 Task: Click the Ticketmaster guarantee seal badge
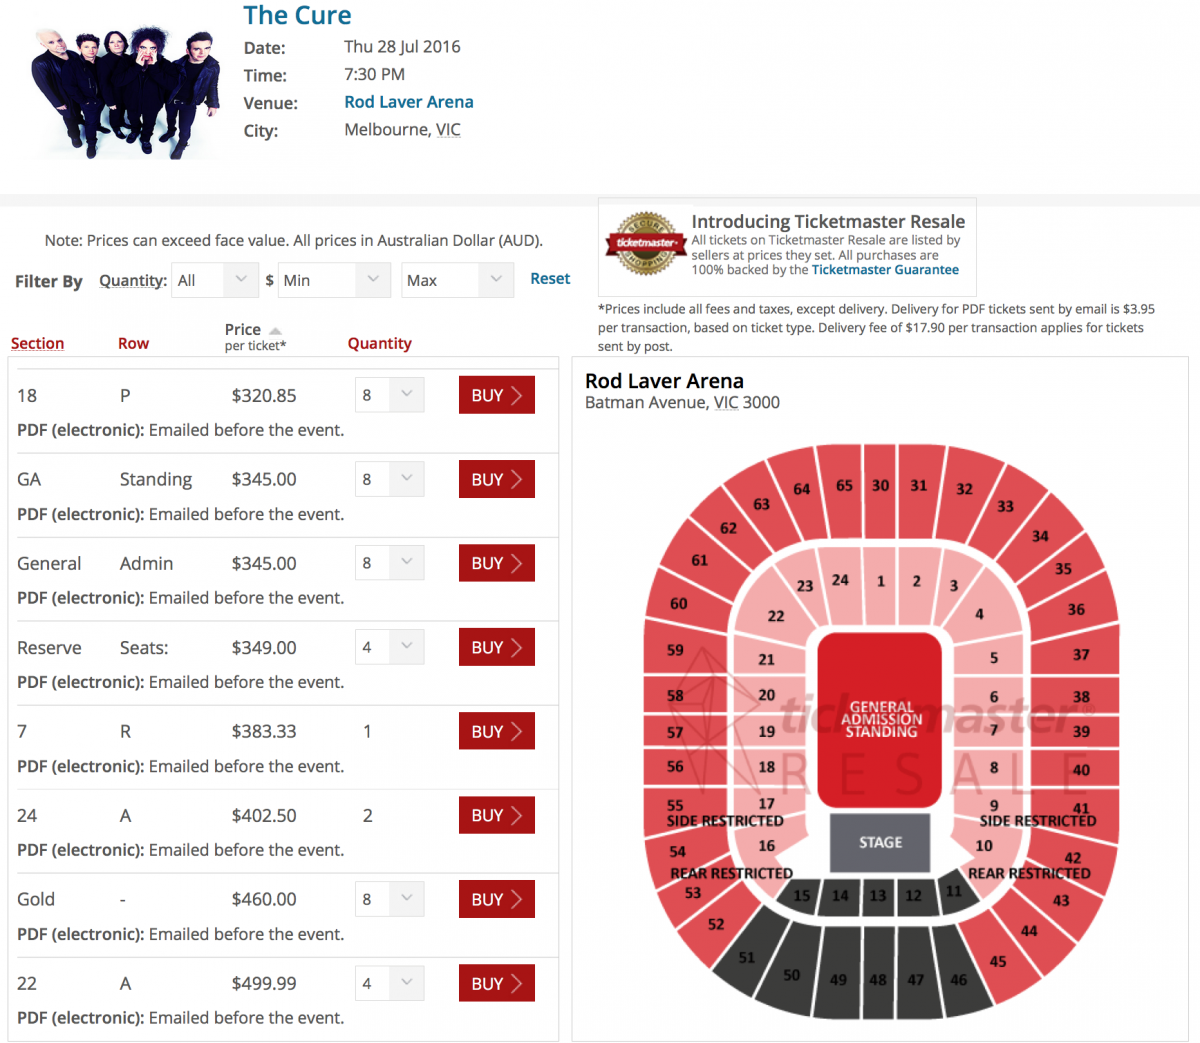pyautogui.click(x=645, y=243)
